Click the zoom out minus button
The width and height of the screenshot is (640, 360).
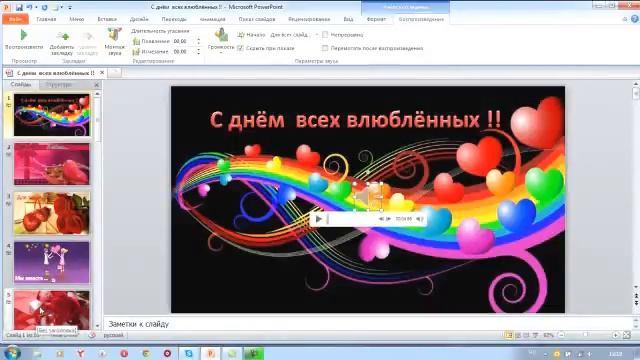tap(562, 335)
